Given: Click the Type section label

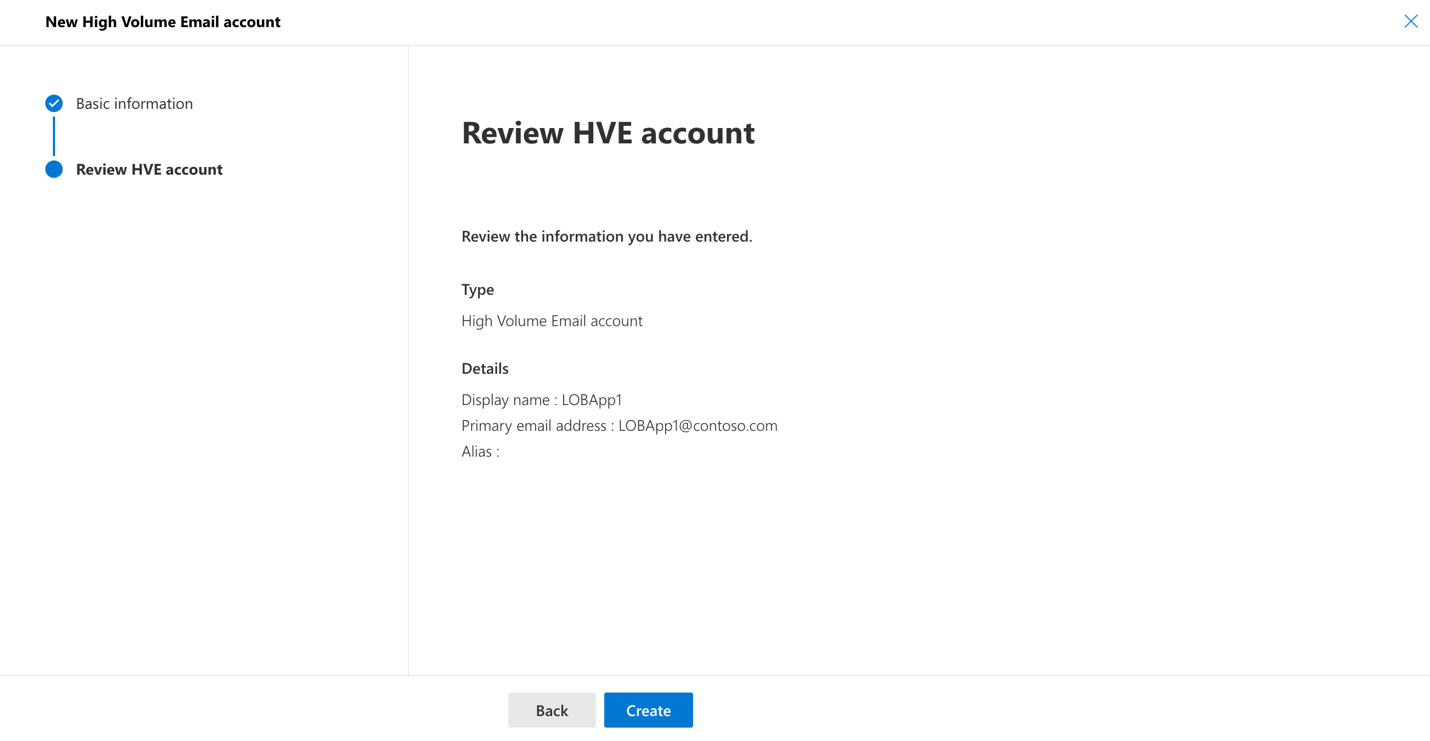Looking at the screenshot, I should (477, 290).
